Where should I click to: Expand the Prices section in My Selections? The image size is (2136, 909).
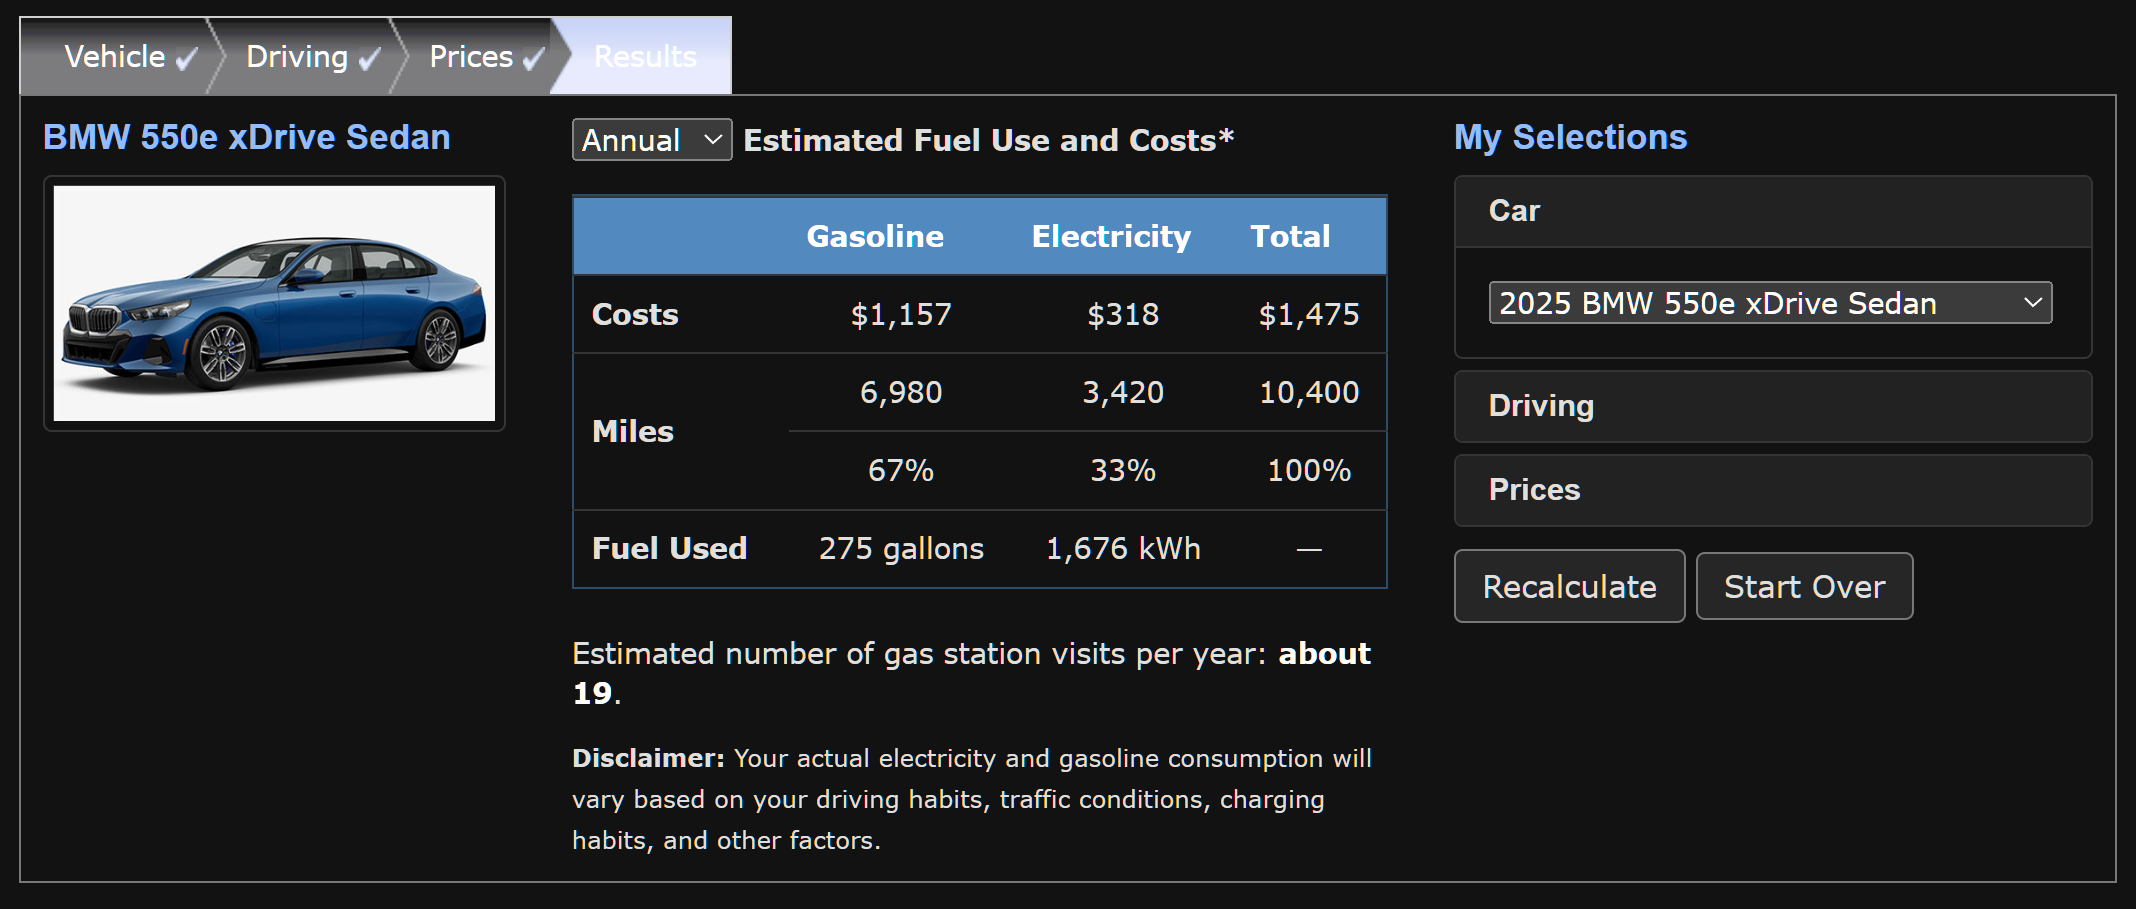(1773, 490)
